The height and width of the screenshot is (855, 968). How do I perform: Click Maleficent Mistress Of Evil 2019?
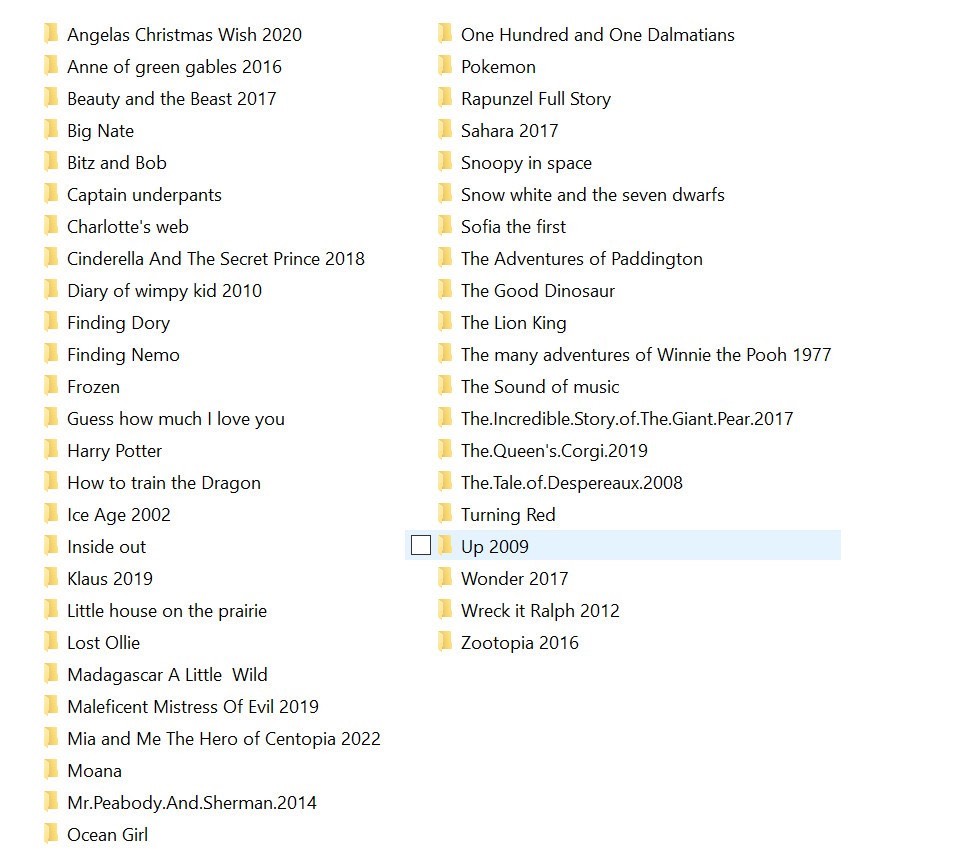[x=193, y=707]
